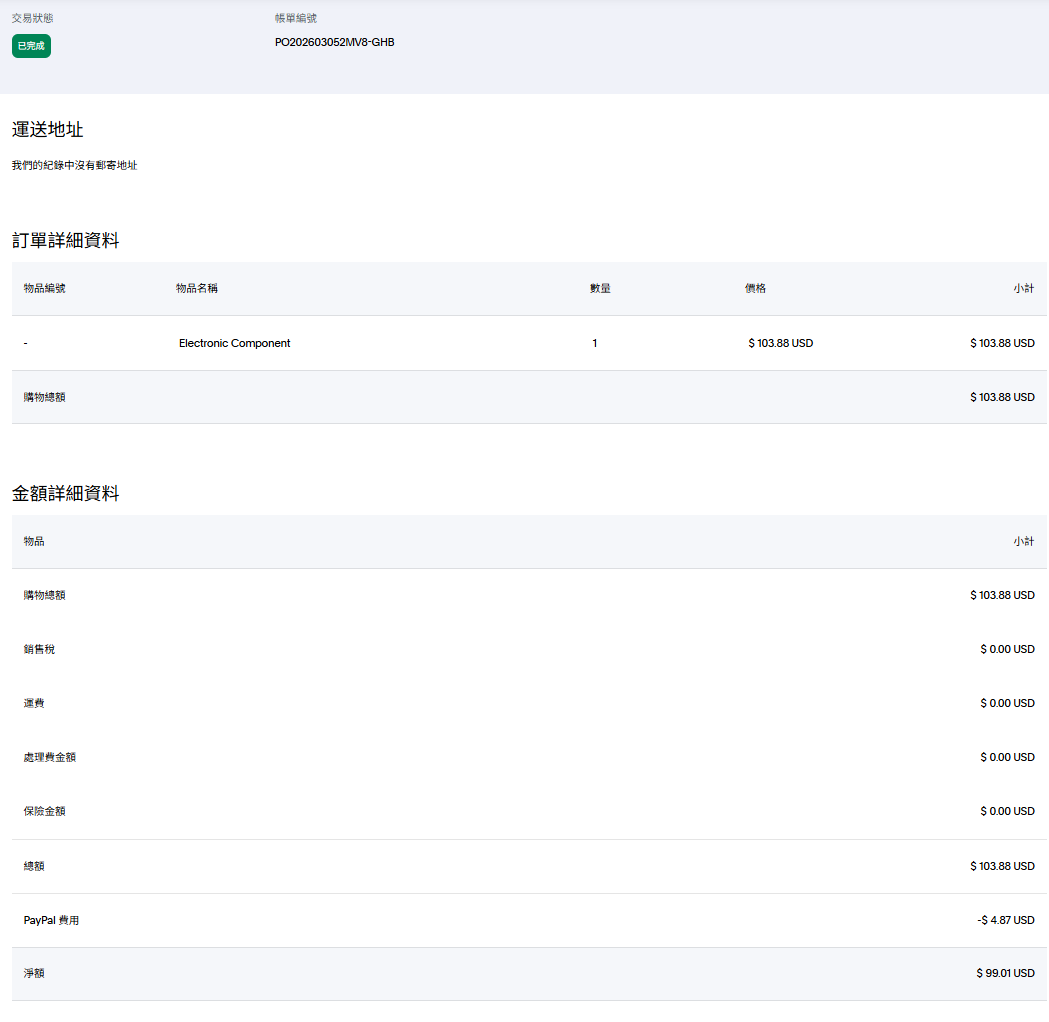1049x1022 pixels.
Task: Click the PayPal 費用 row label
Action: pyautogui.click(x=51, y=920)
